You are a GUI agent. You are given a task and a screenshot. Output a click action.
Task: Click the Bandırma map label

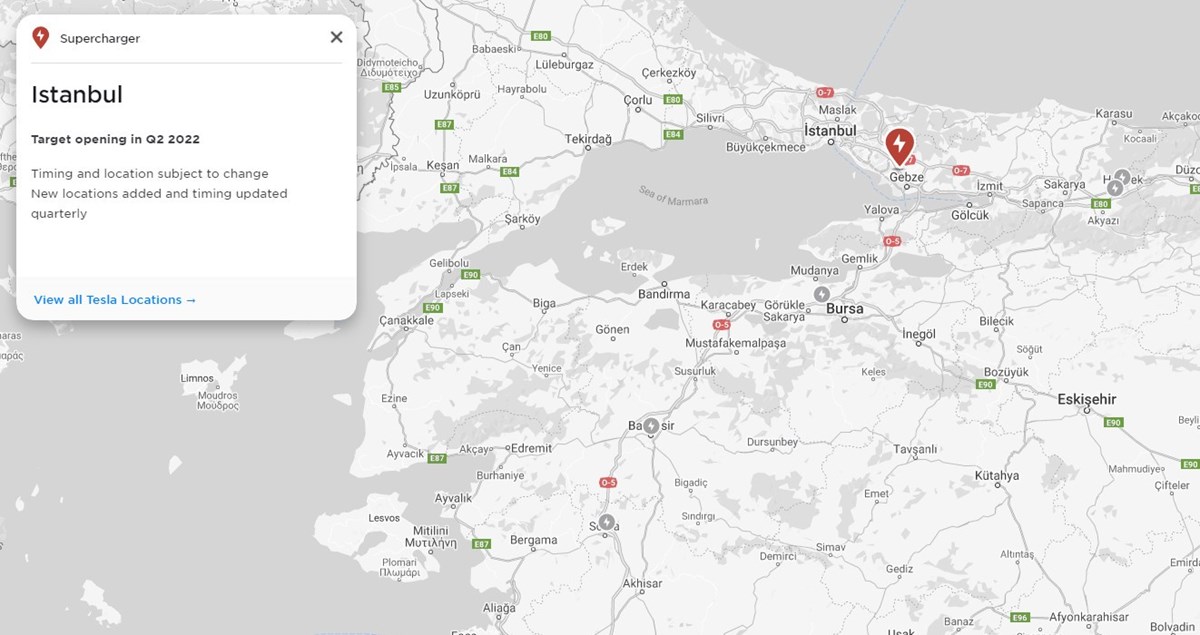coord(664,295)
